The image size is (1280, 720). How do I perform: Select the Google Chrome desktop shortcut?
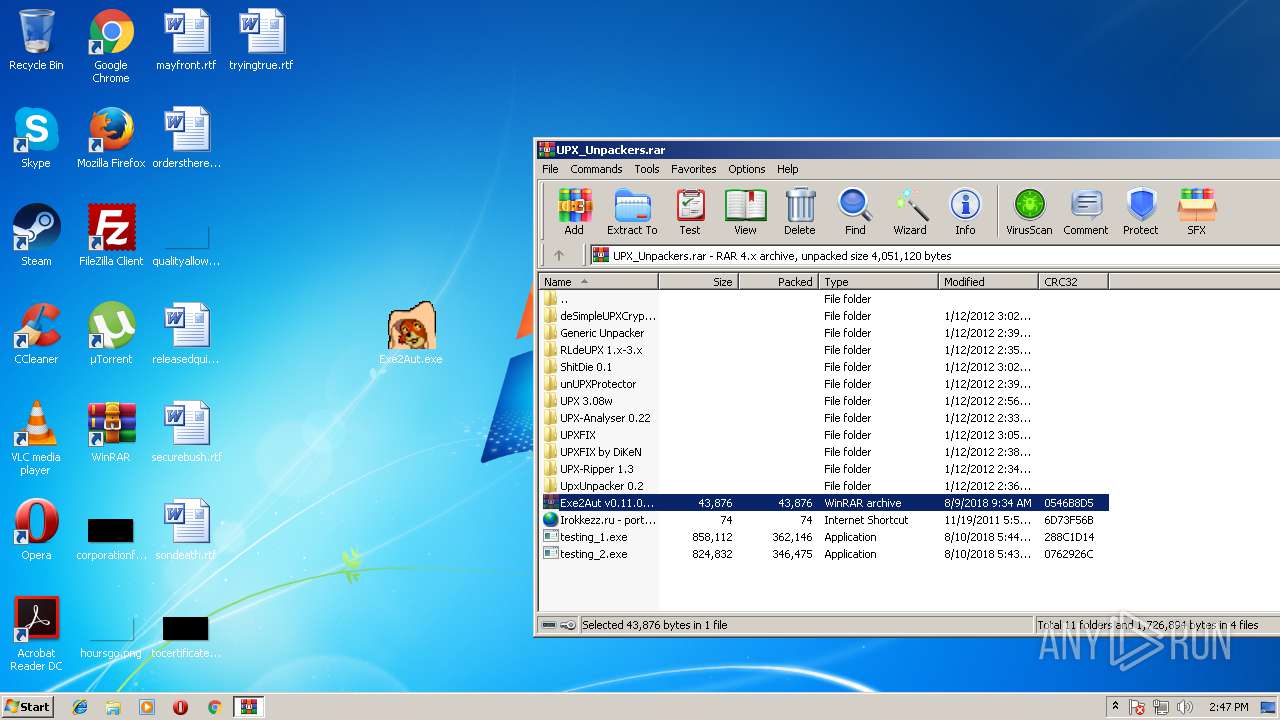[111, 46]
